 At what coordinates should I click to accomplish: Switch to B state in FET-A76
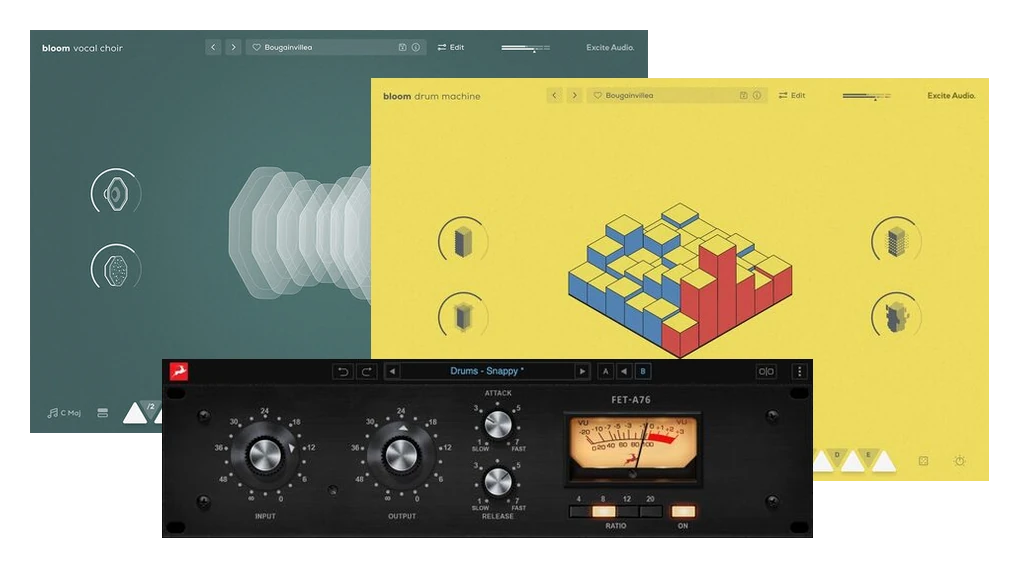pyautogui.click(x=643, y=372)
